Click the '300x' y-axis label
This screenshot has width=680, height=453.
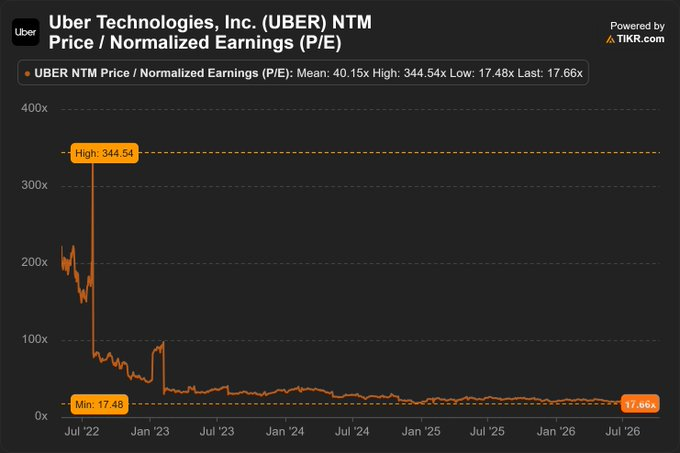(34, 185)
